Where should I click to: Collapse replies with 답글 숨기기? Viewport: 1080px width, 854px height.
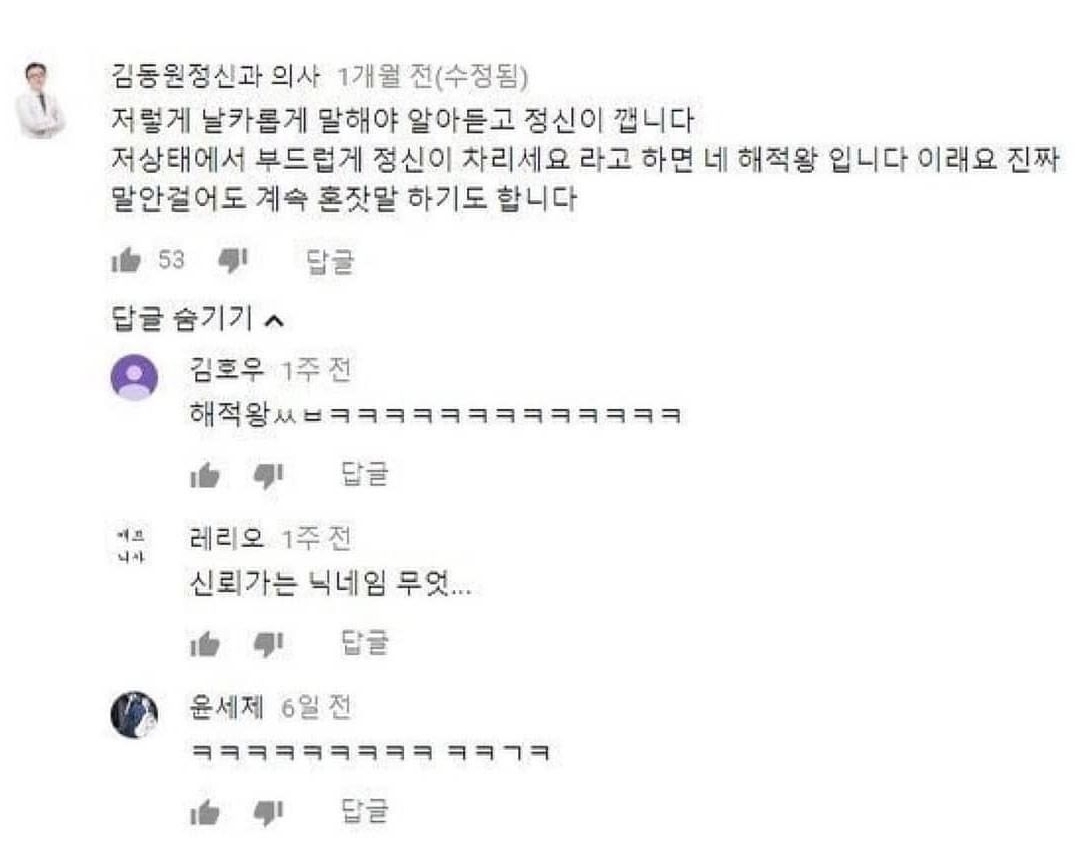pos(198,319)
